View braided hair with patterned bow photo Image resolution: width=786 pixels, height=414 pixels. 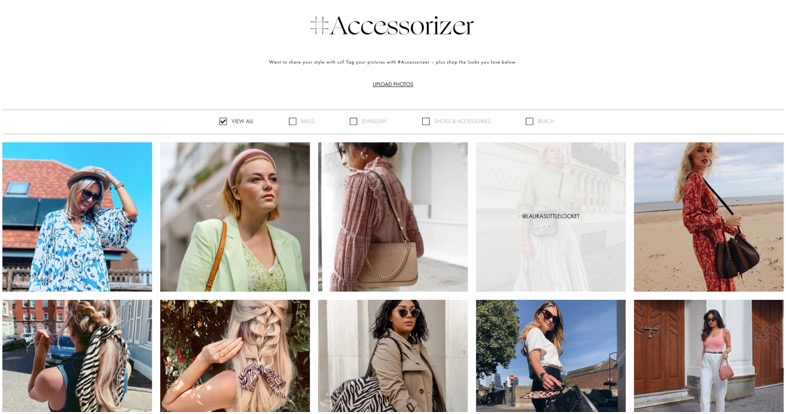coord(235,356)
